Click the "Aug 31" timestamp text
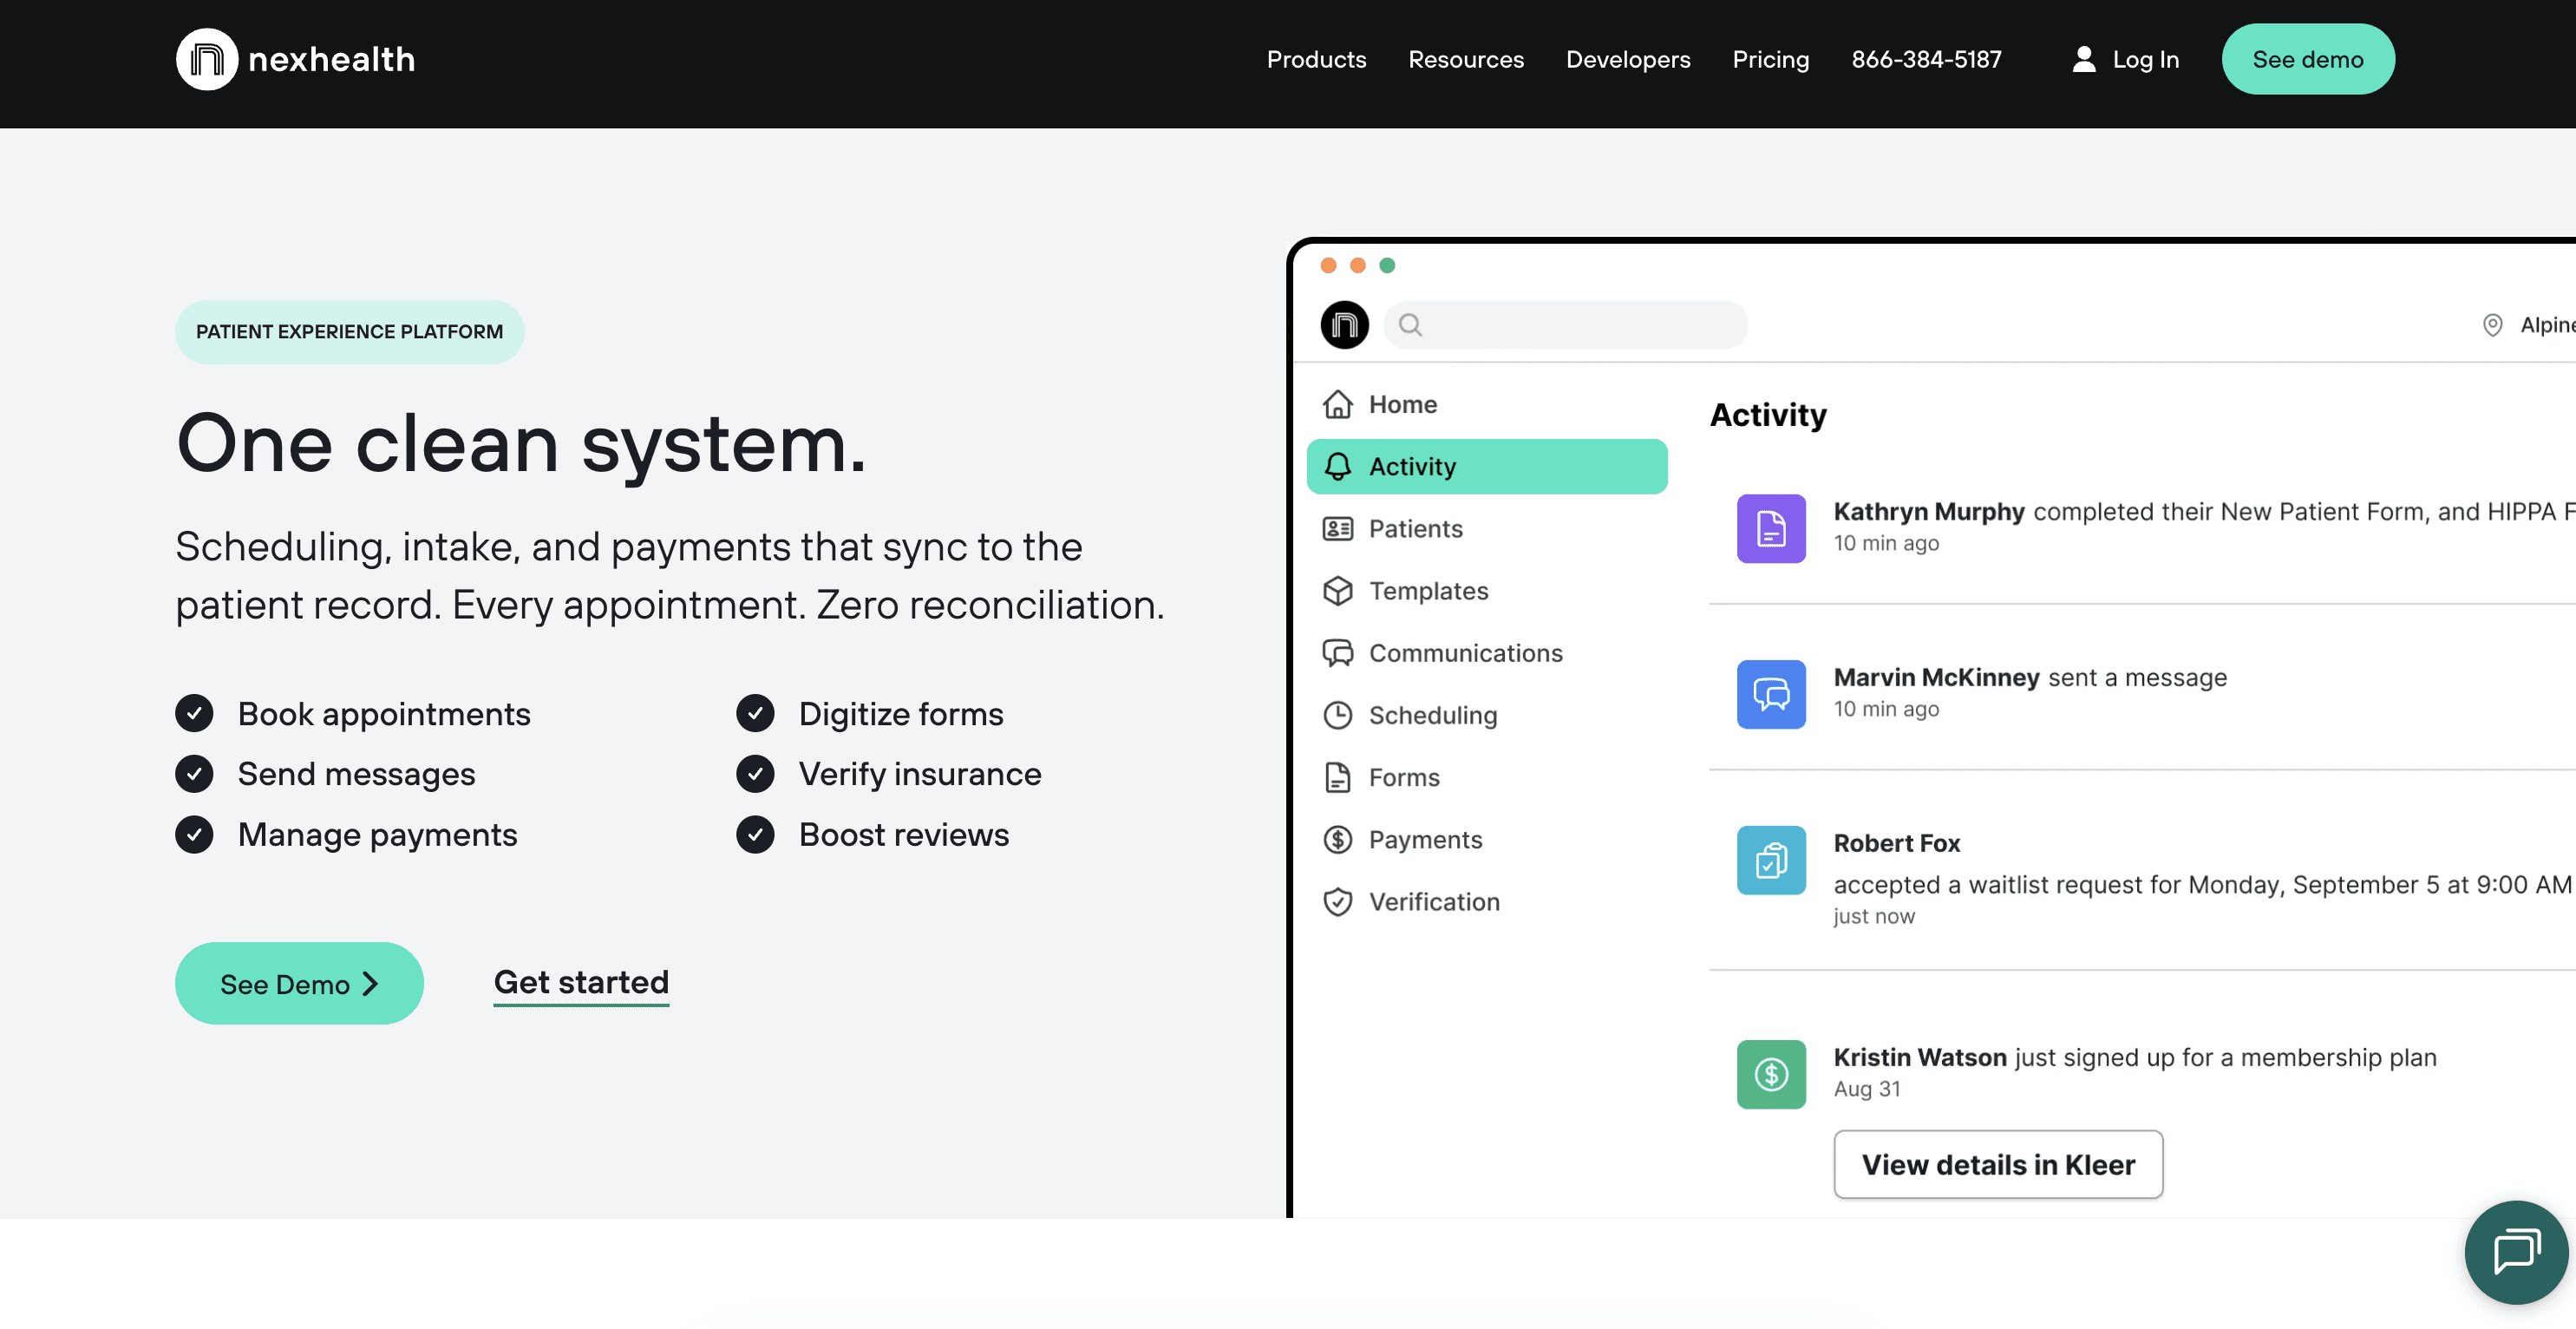Viewport: 2576px width, 1329px height. coord(1867,1088)
